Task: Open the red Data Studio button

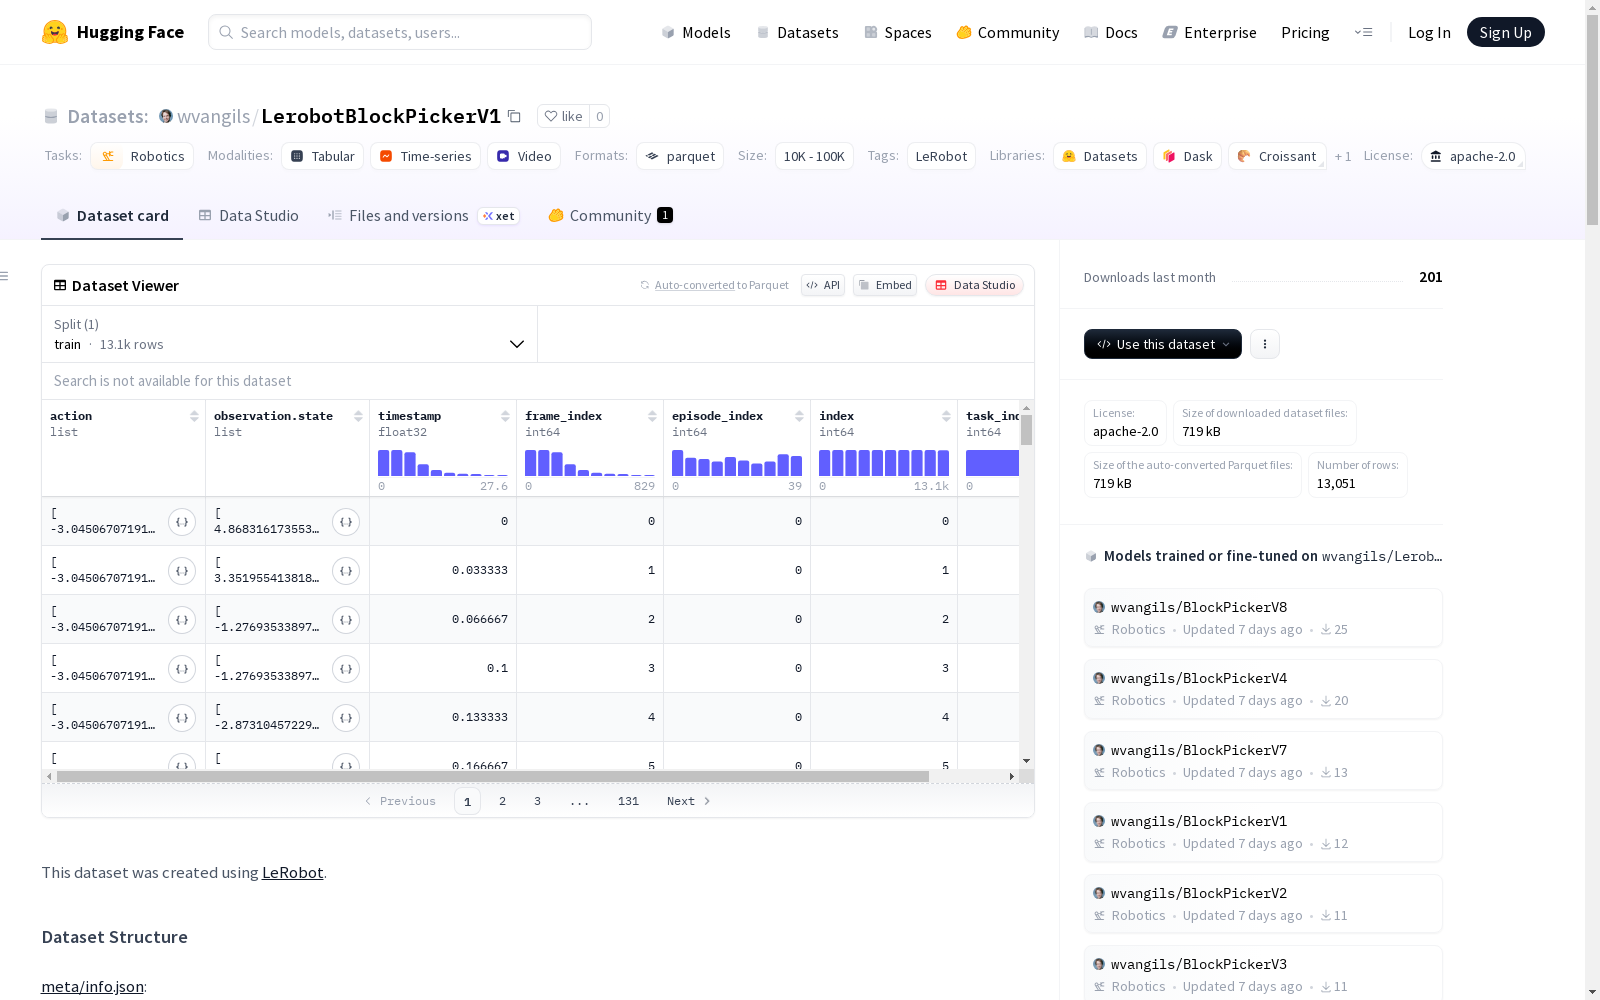Action: pyautogui.click(x=974, y=285)
